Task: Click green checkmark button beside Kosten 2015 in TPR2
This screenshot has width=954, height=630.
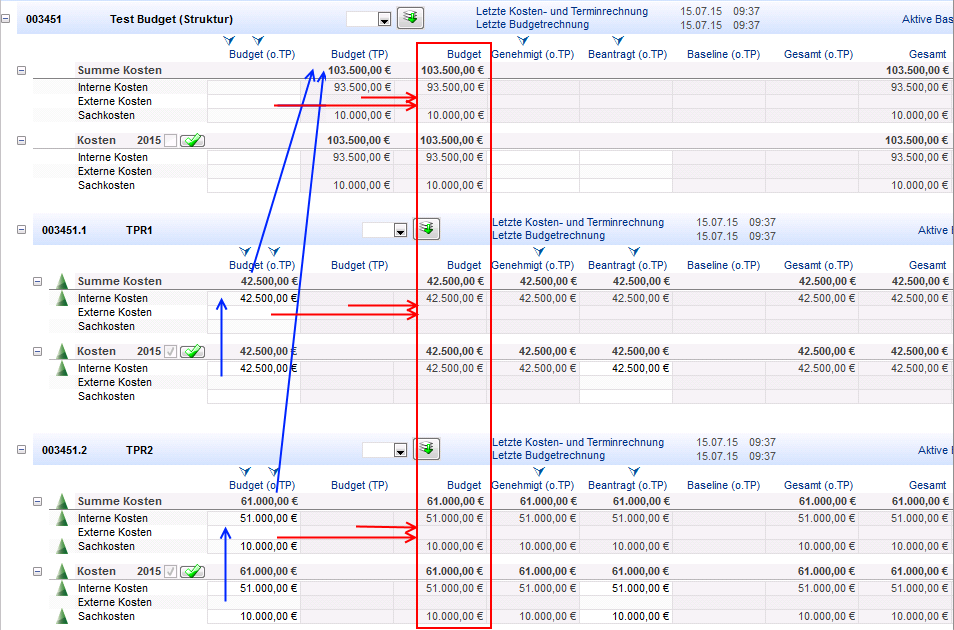Action: coord(192,572)
